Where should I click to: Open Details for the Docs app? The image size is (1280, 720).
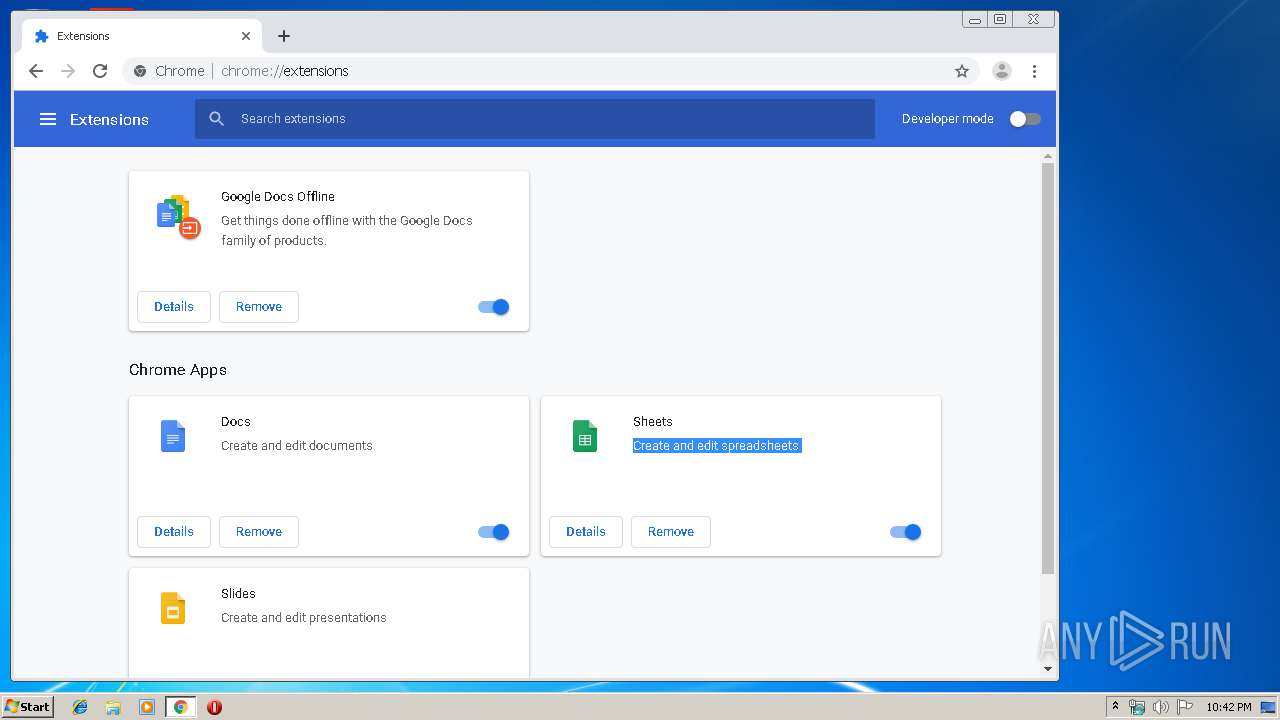174,532
